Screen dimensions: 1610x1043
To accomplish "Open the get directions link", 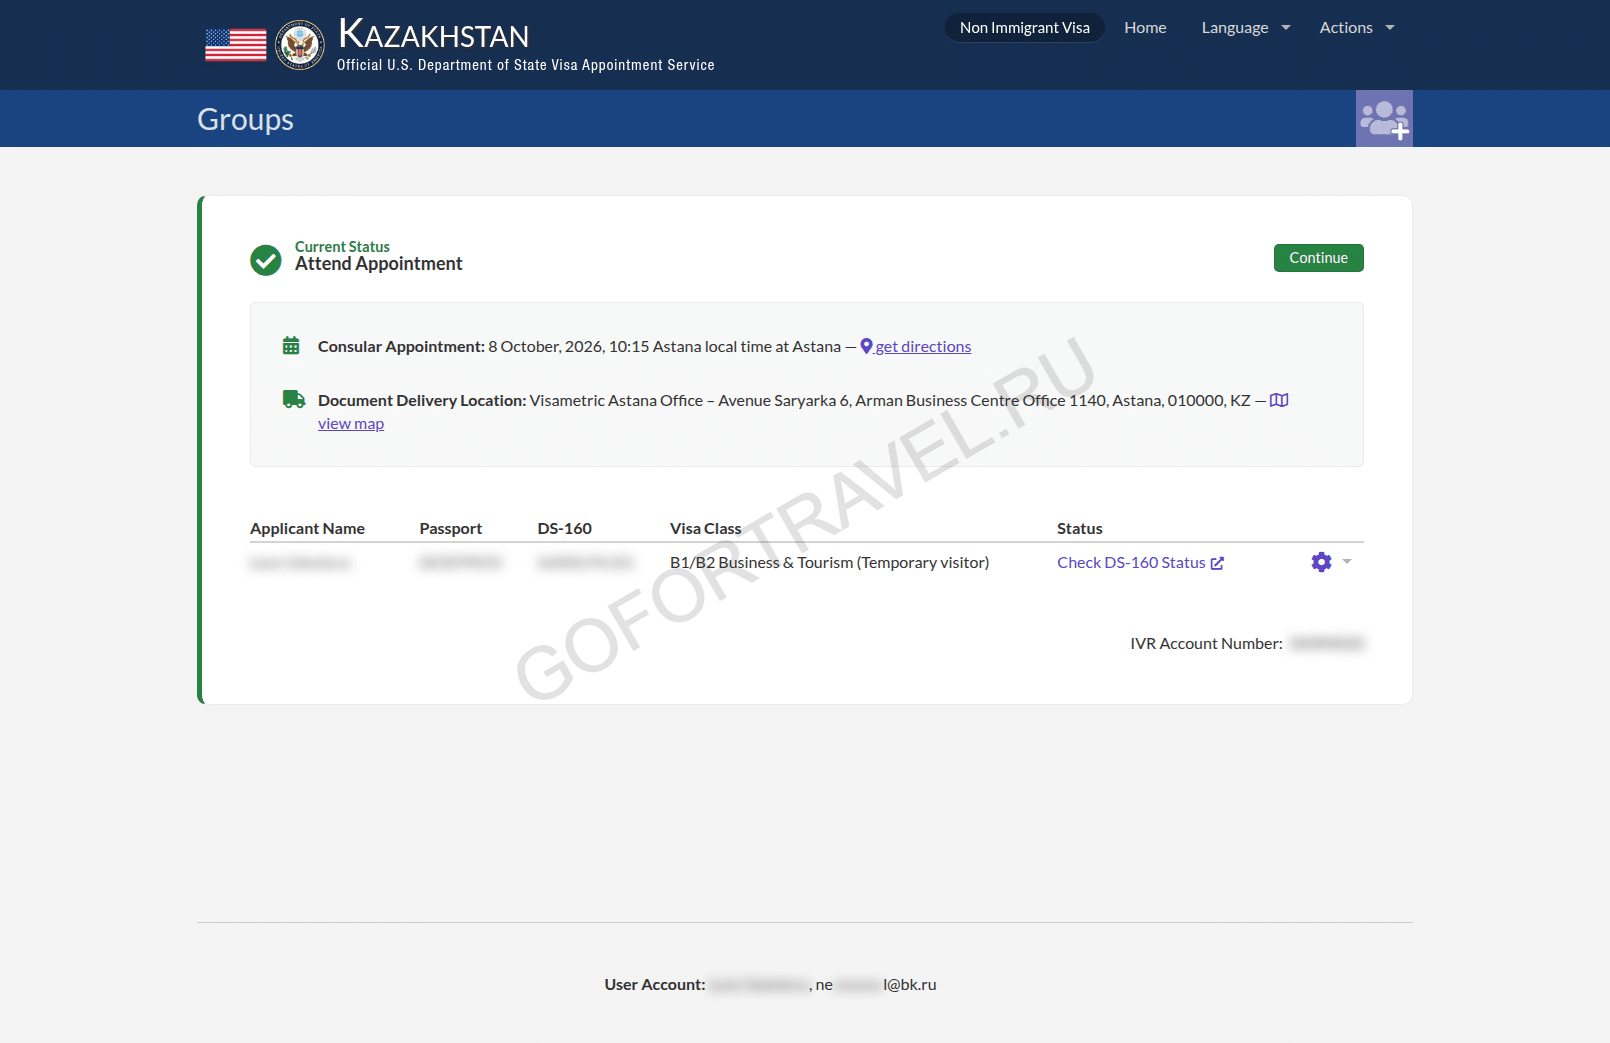I will tap(923, 346).
